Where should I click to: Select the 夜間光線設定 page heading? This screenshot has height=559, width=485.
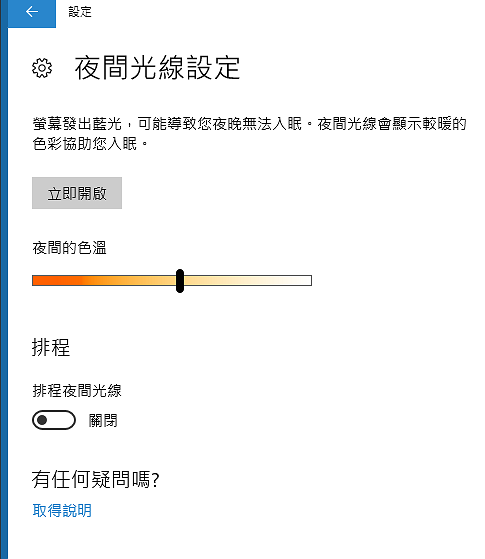tap(157, 68)
